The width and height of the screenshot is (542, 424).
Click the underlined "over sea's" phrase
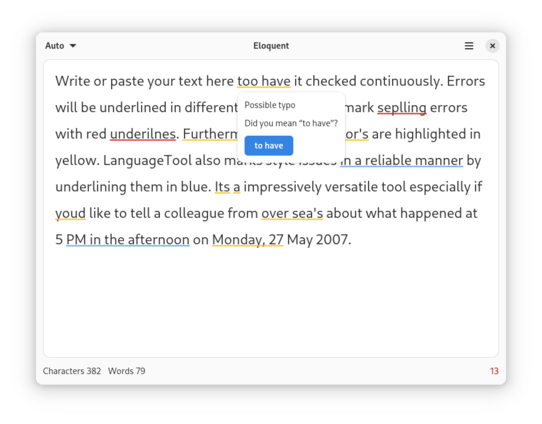click(292, 213)
